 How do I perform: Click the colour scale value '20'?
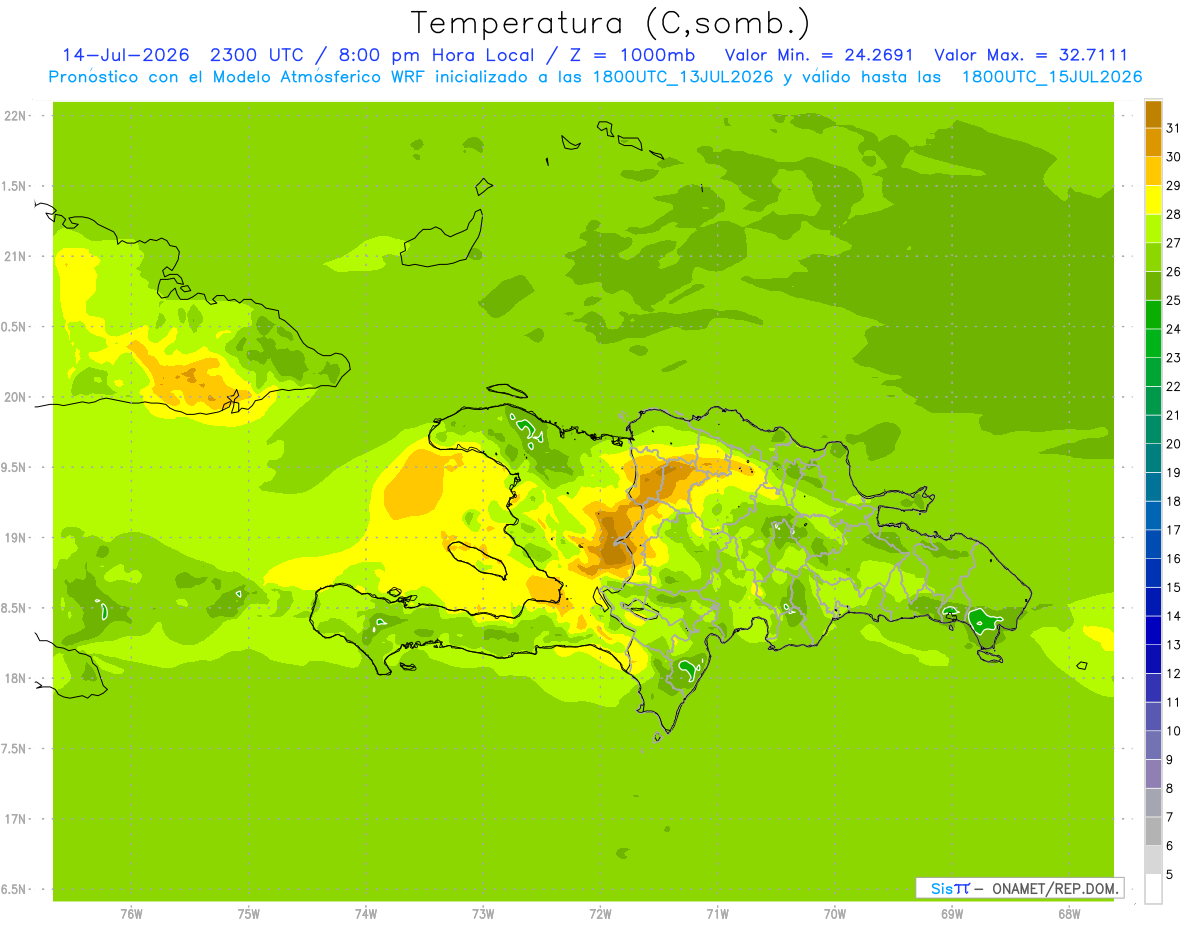click(x=1174, y=444)
